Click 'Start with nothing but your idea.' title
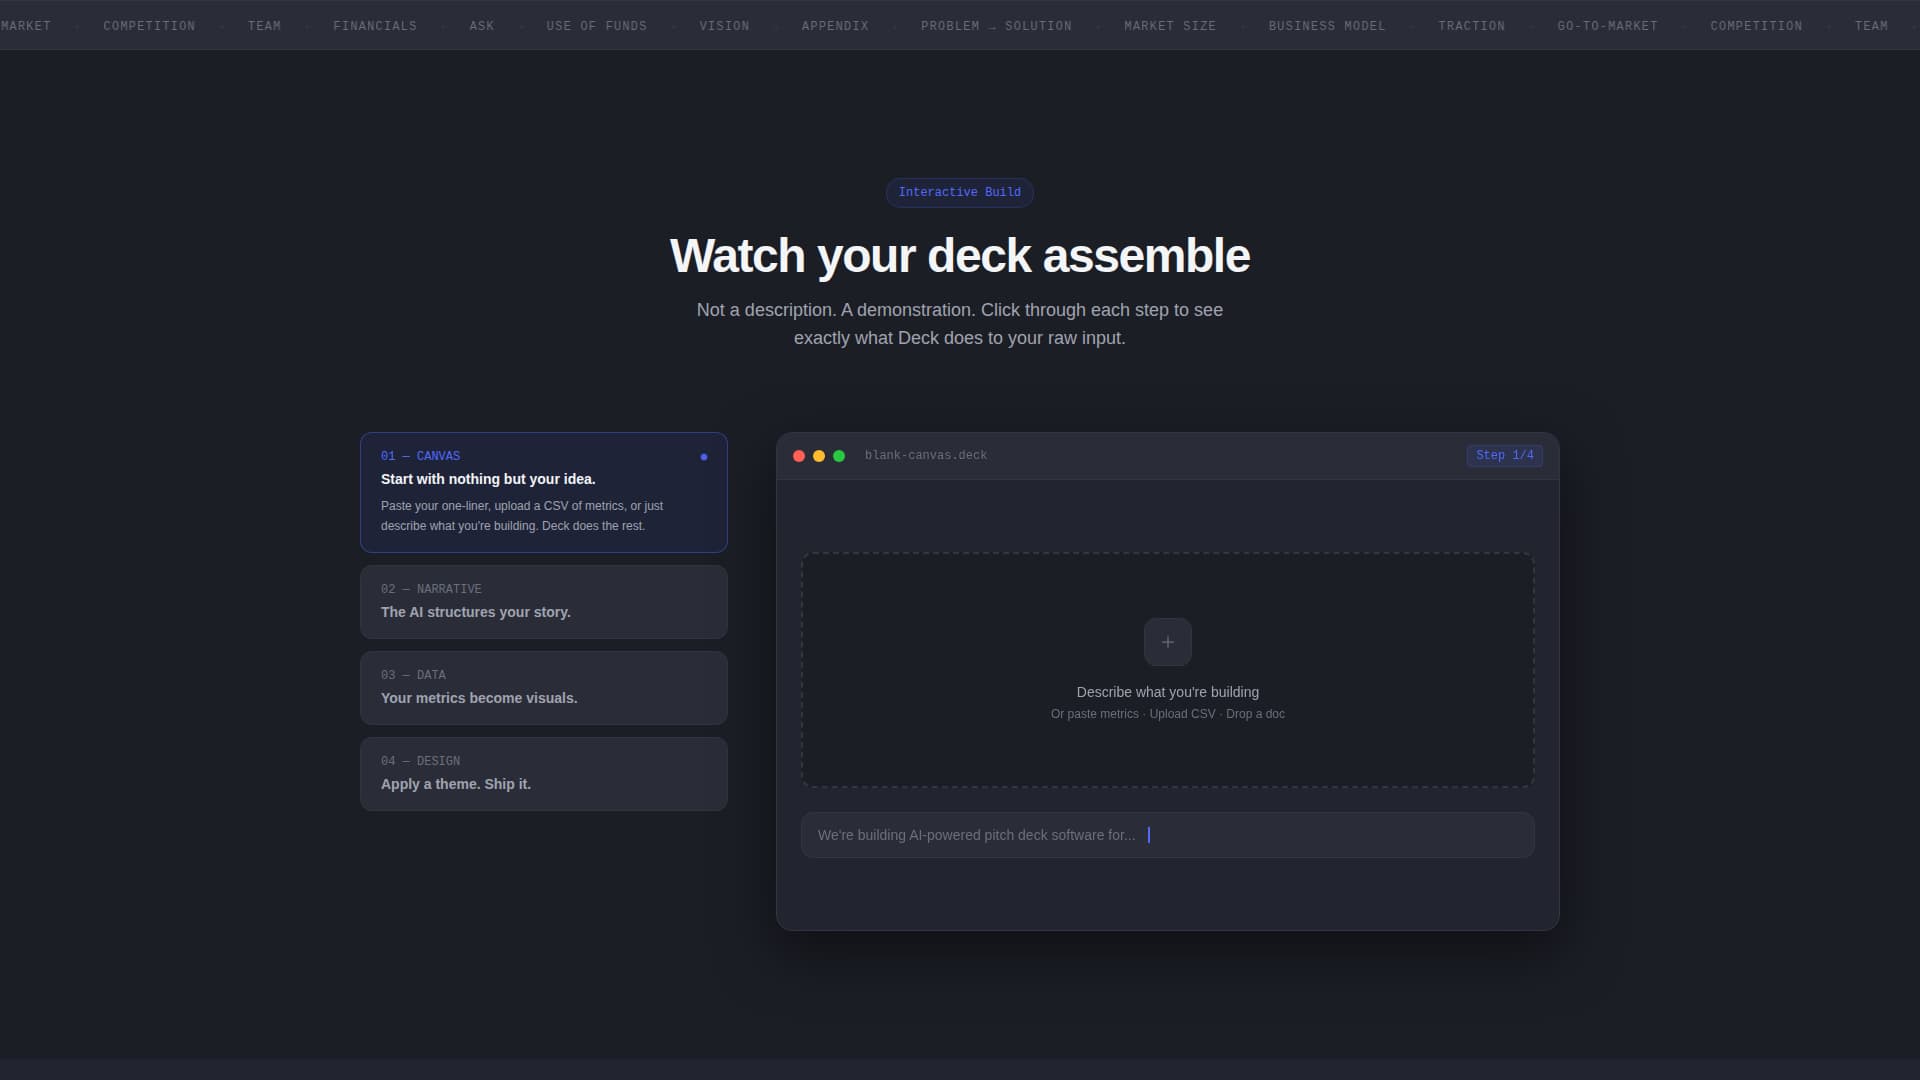The image size is (1920, 1080). click(488, 479)
